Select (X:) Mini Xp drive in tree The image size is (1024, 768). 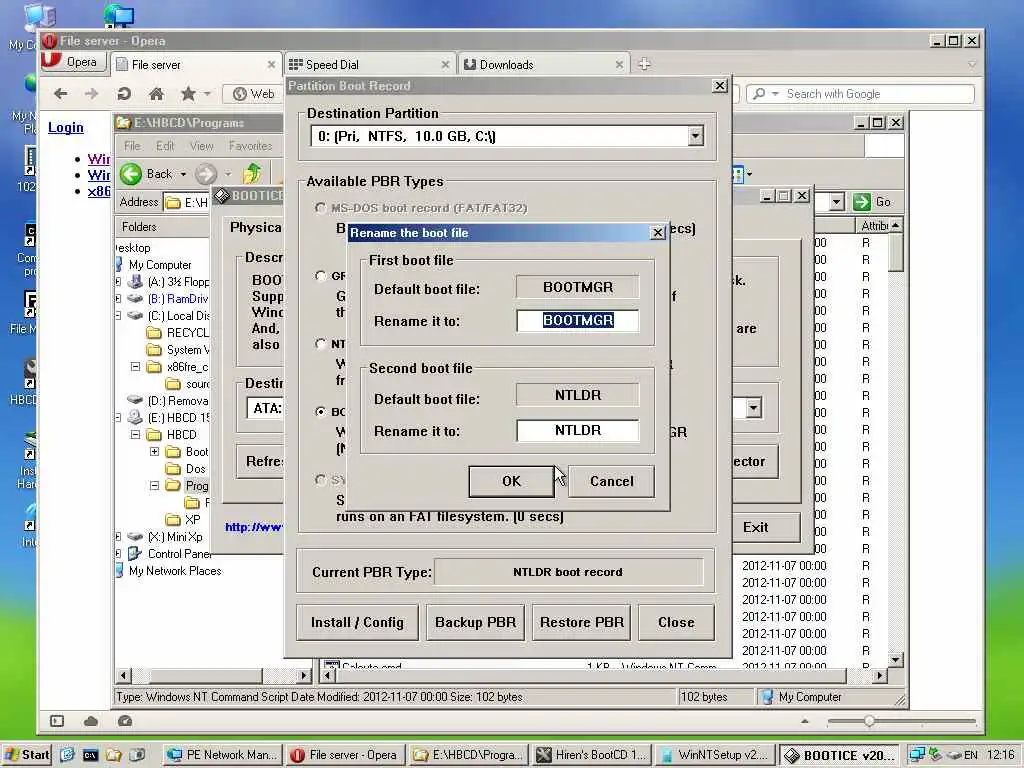pos(175,536)
